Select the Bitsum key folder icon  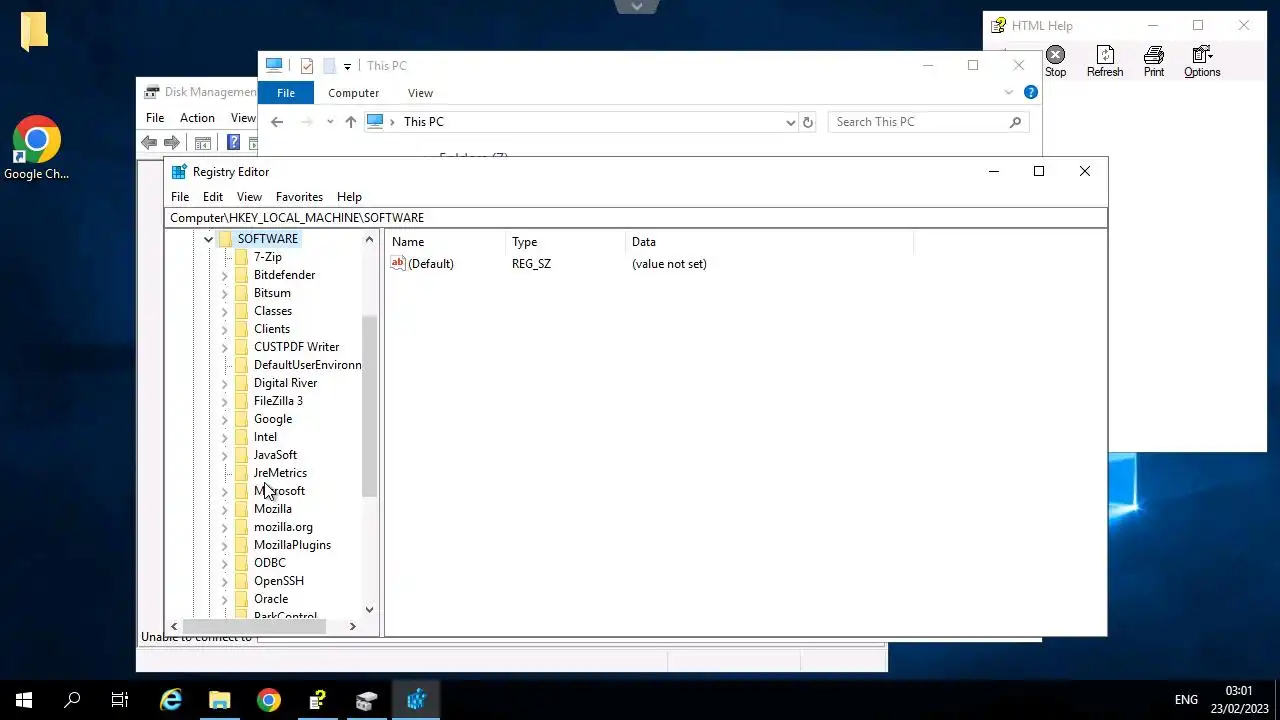[241, 293]
